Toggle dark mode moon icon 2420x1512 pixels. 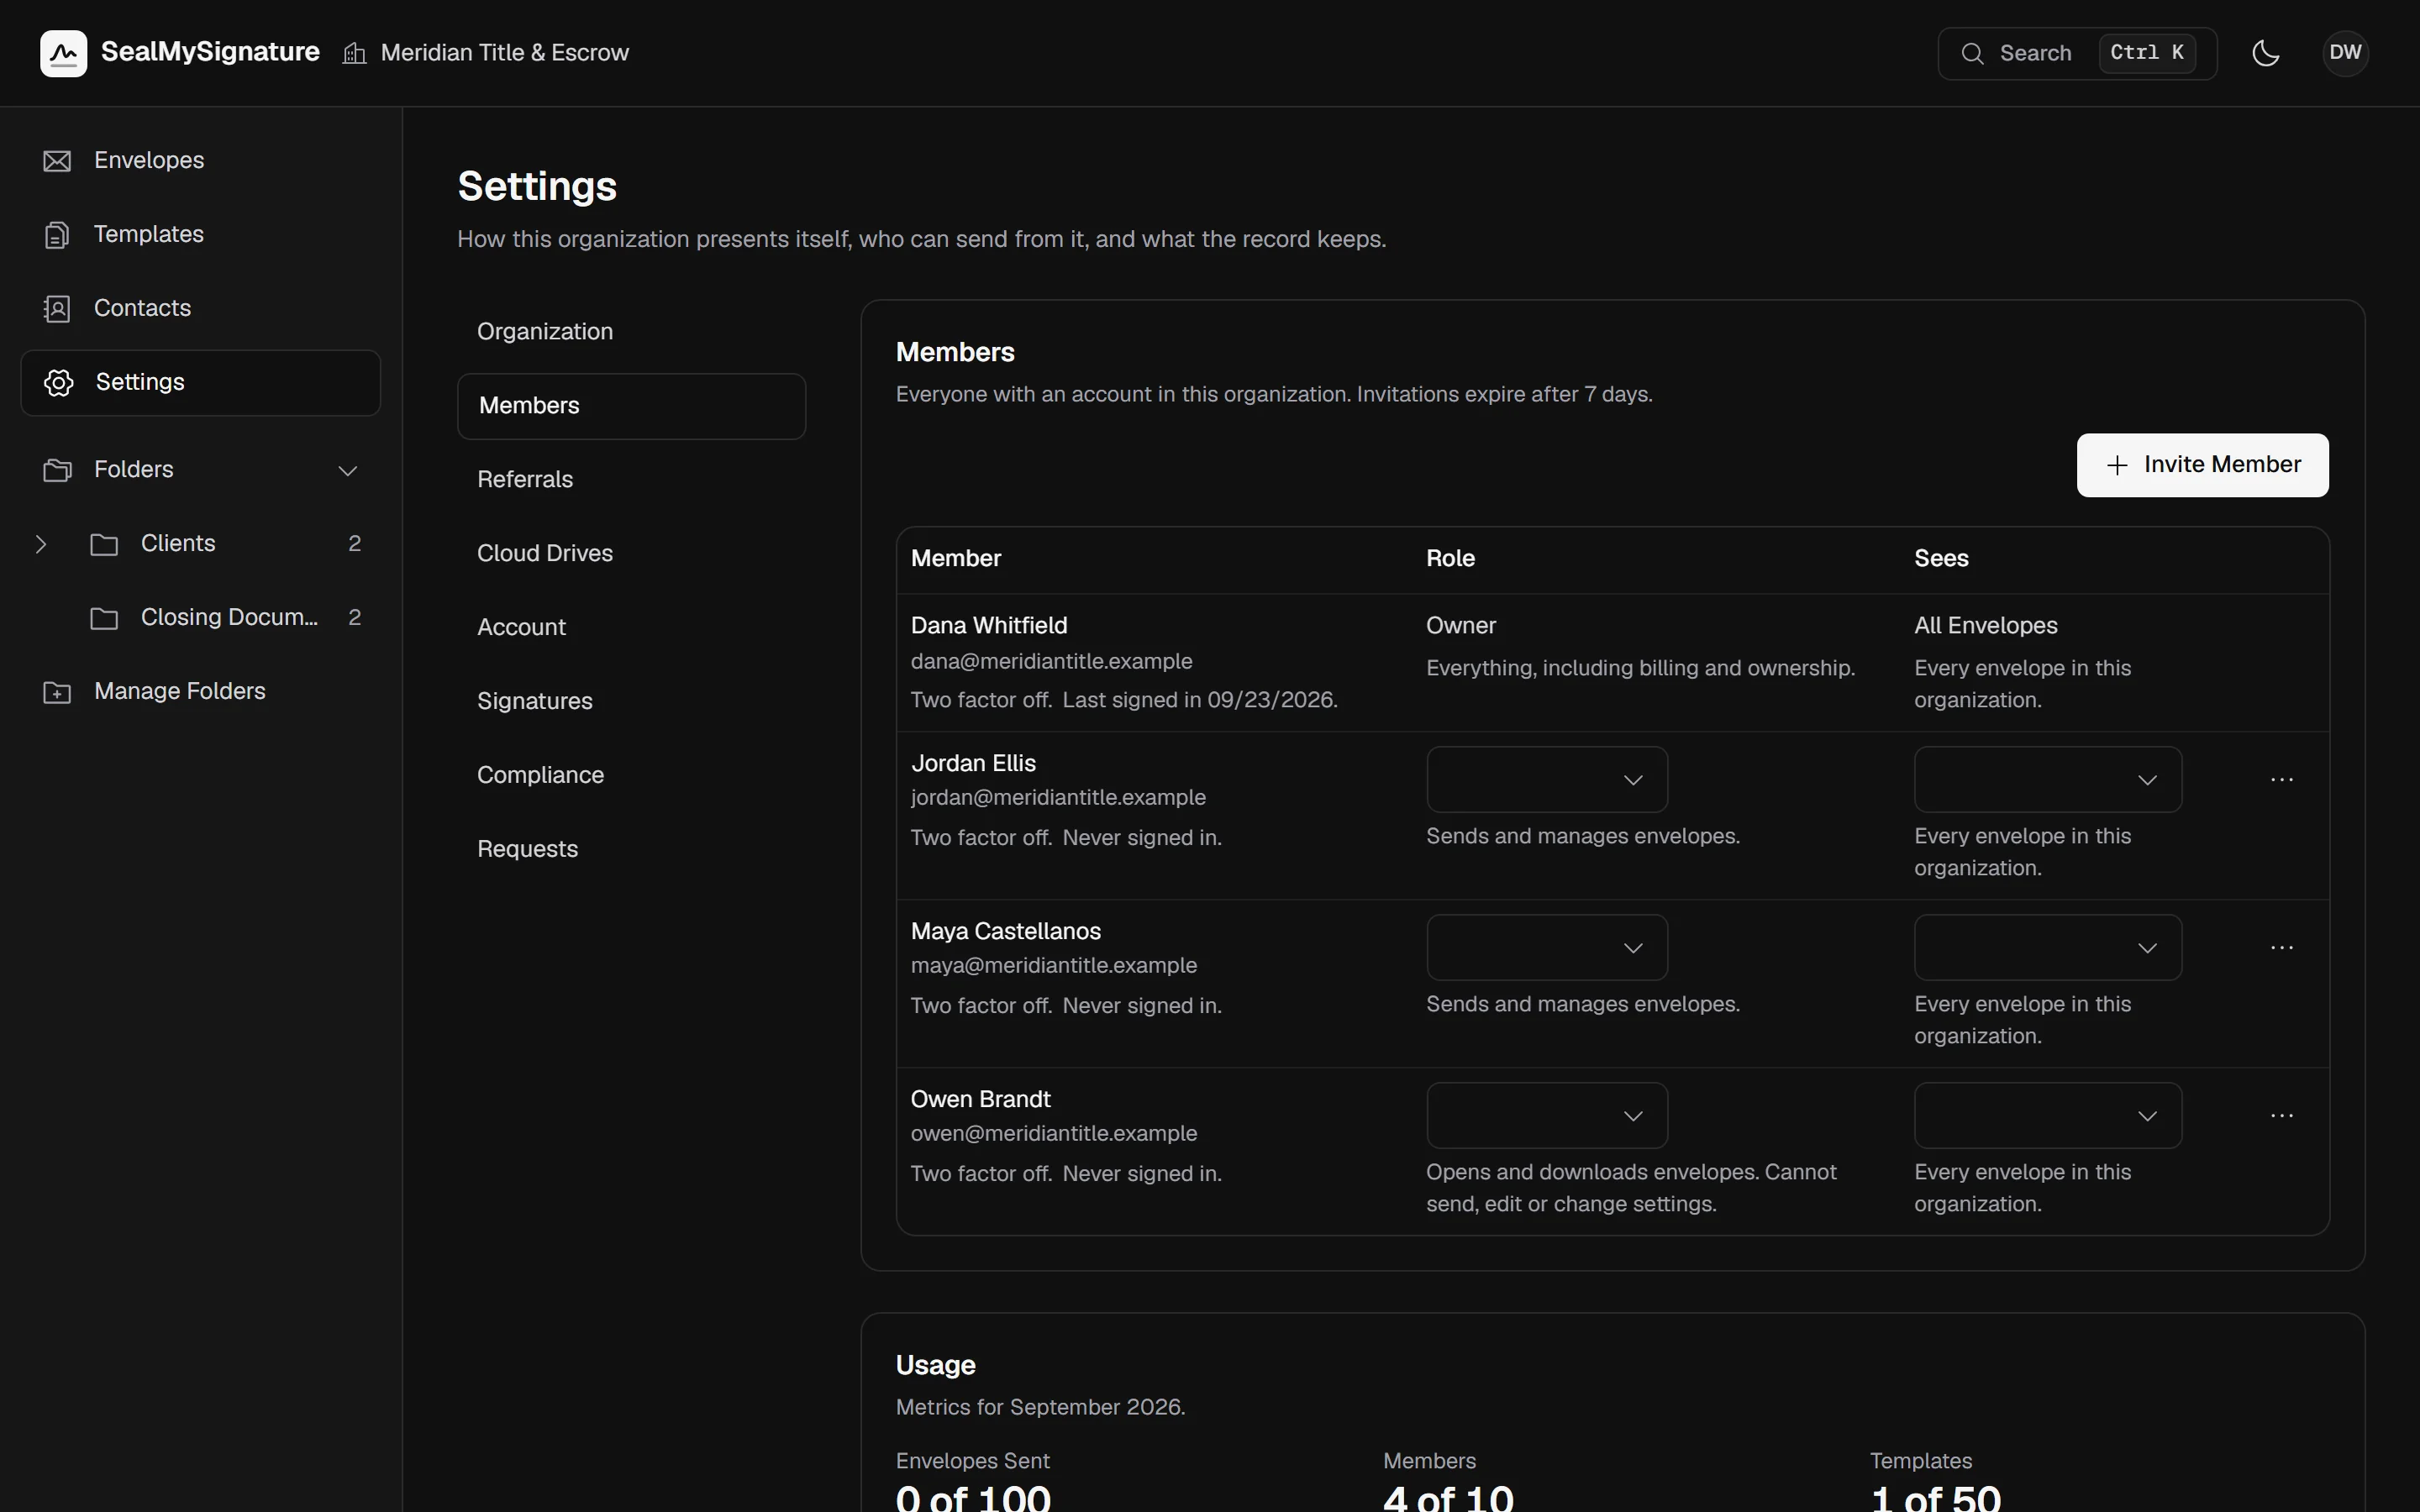click(2265, 53)
